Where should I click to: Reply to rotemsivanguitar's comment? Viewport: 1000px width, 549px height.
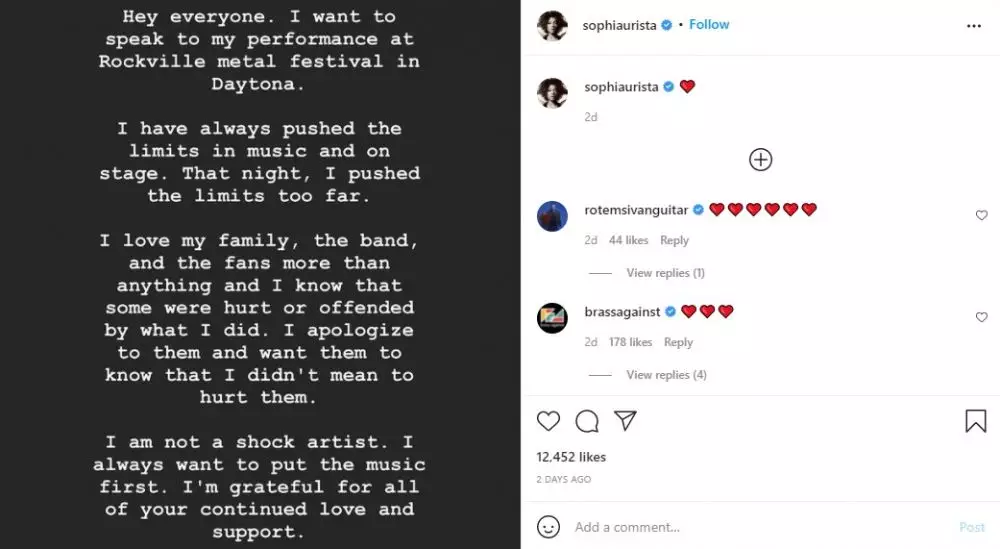(674, 240)
